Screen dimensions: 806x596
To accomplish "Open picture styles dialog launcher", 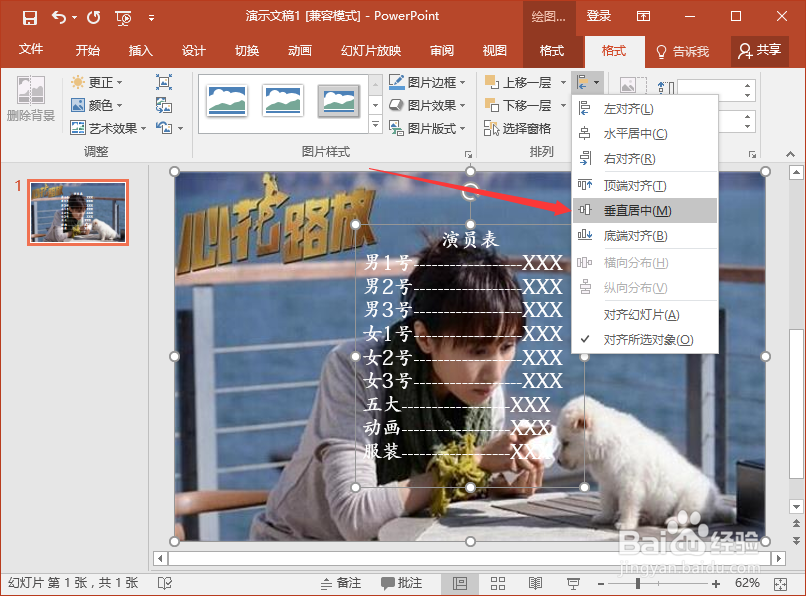I will click(x=468, y=154).
